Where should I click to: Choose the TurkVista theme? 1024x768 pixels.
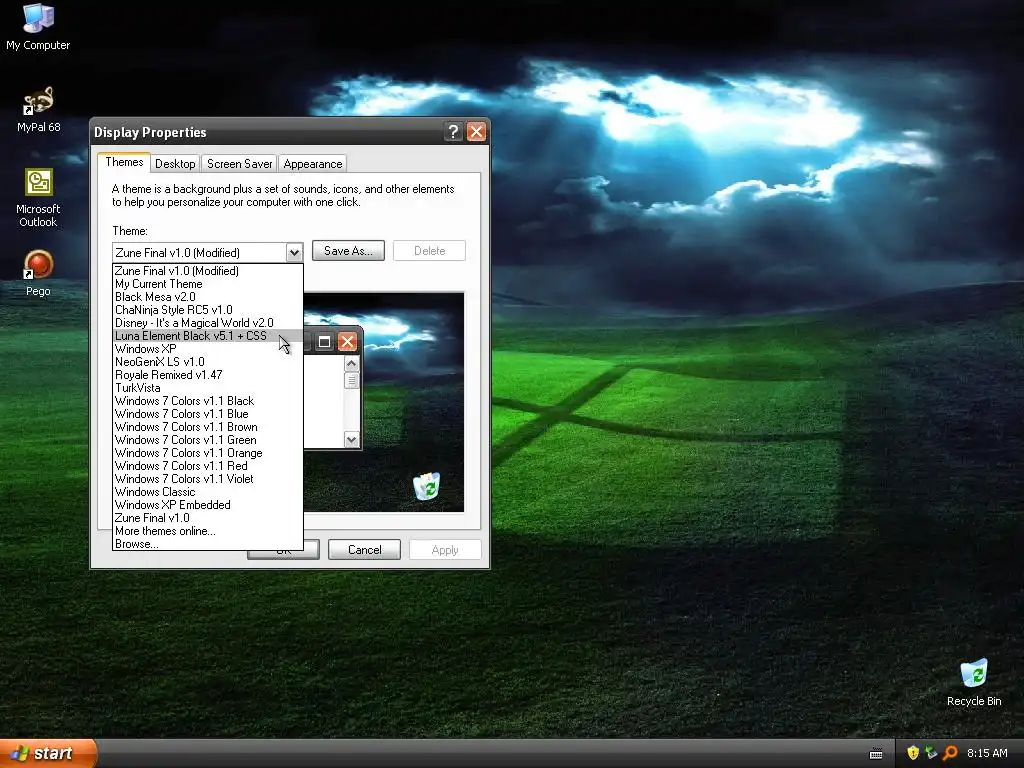[208, 388]
